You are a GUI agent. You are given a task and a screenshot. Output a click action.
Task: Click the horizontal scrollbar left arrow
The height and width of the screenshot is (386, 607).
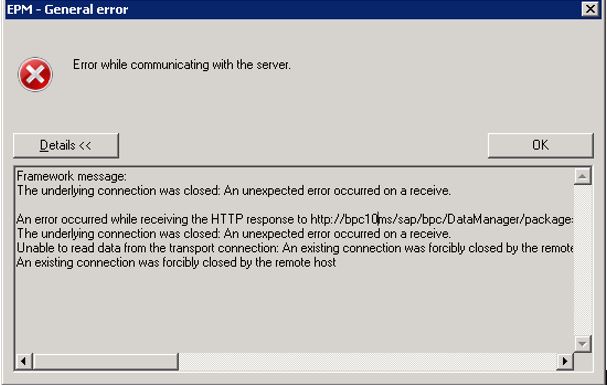24,361
